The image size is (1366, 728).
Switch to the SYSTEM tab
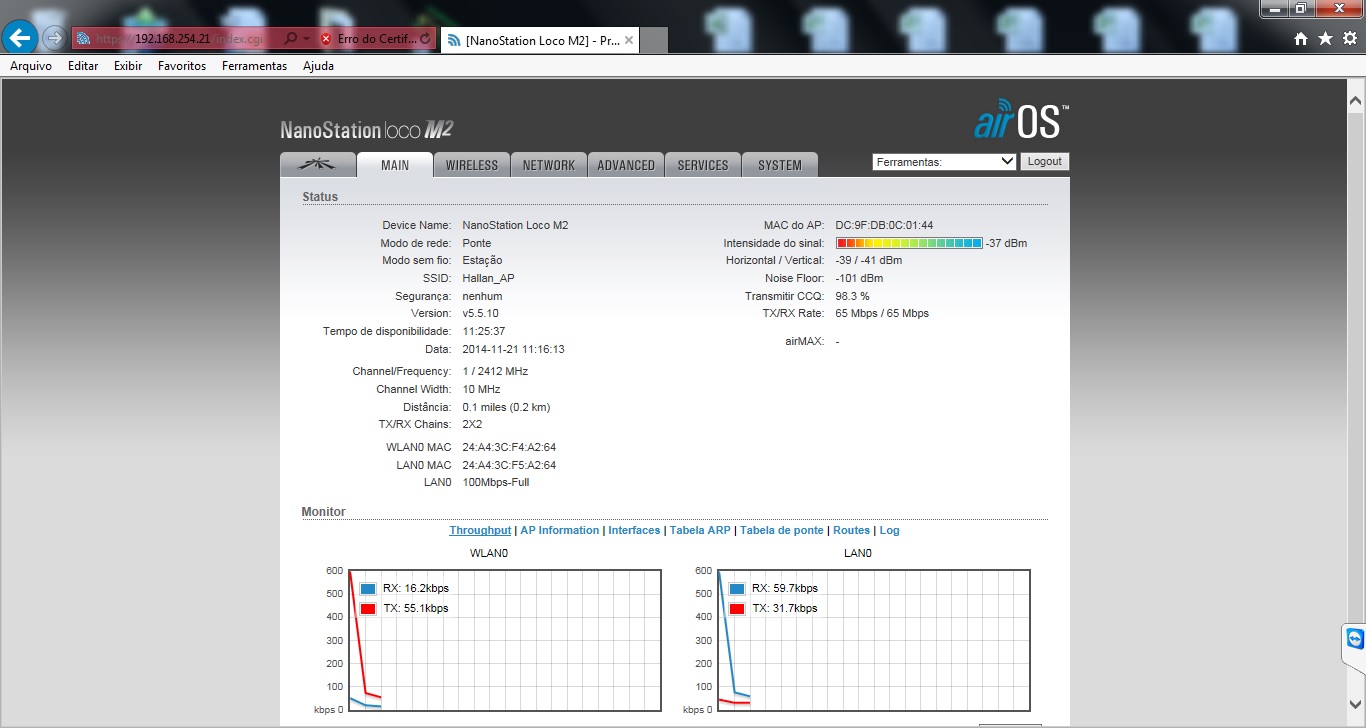(780, 165)
